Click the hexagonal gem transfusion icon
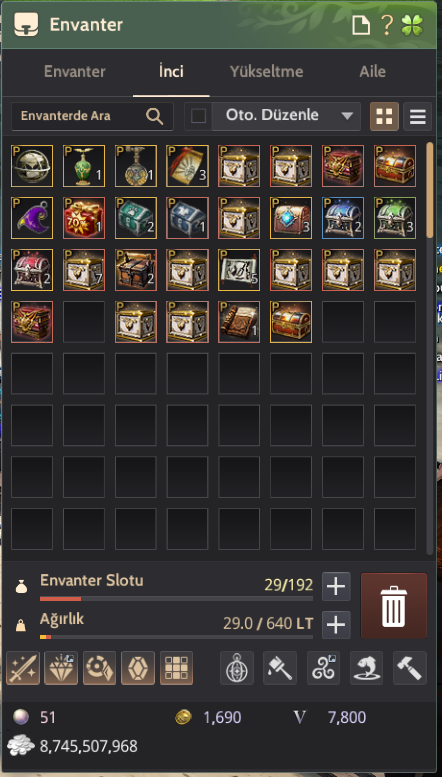 tap(138, 668)
